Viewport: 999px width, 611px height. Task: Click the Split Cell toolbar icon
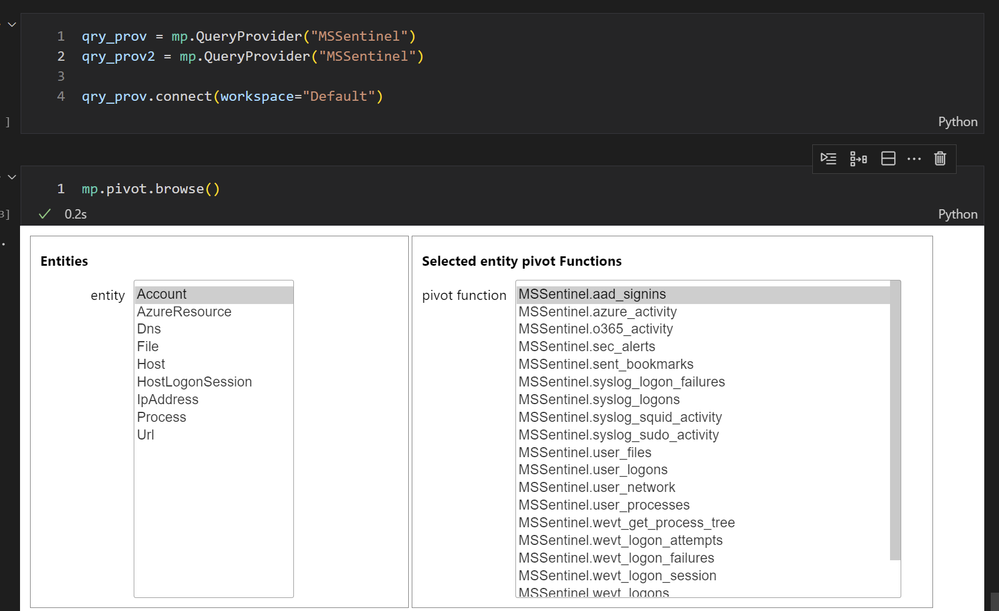[888, 158]
